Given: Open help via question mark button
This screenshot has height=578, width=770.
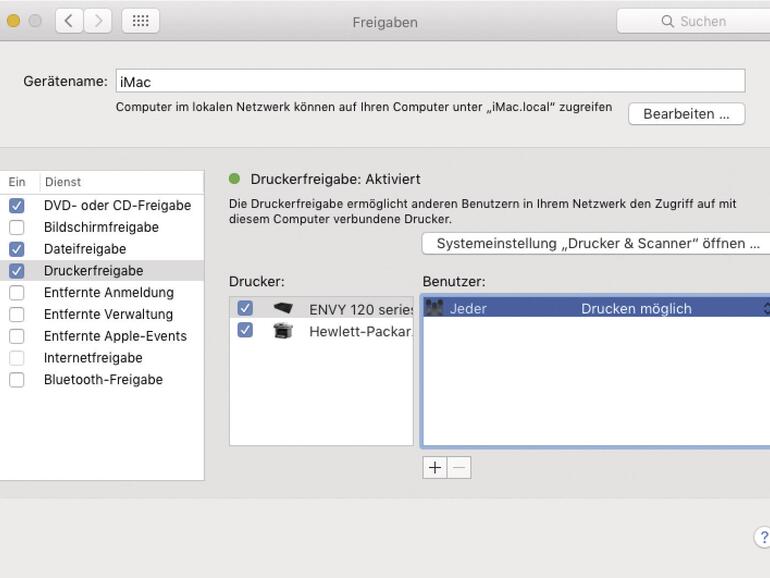Looking at the screenshot, I should [763, 537].
